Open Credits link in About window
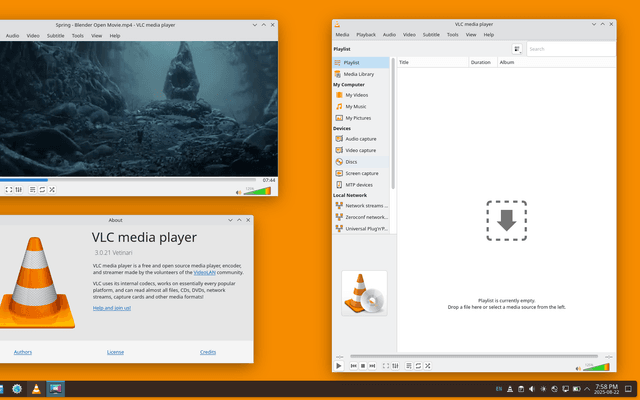Image resolution: width=640 pixels, height=400 pixels. coord(208,352)
